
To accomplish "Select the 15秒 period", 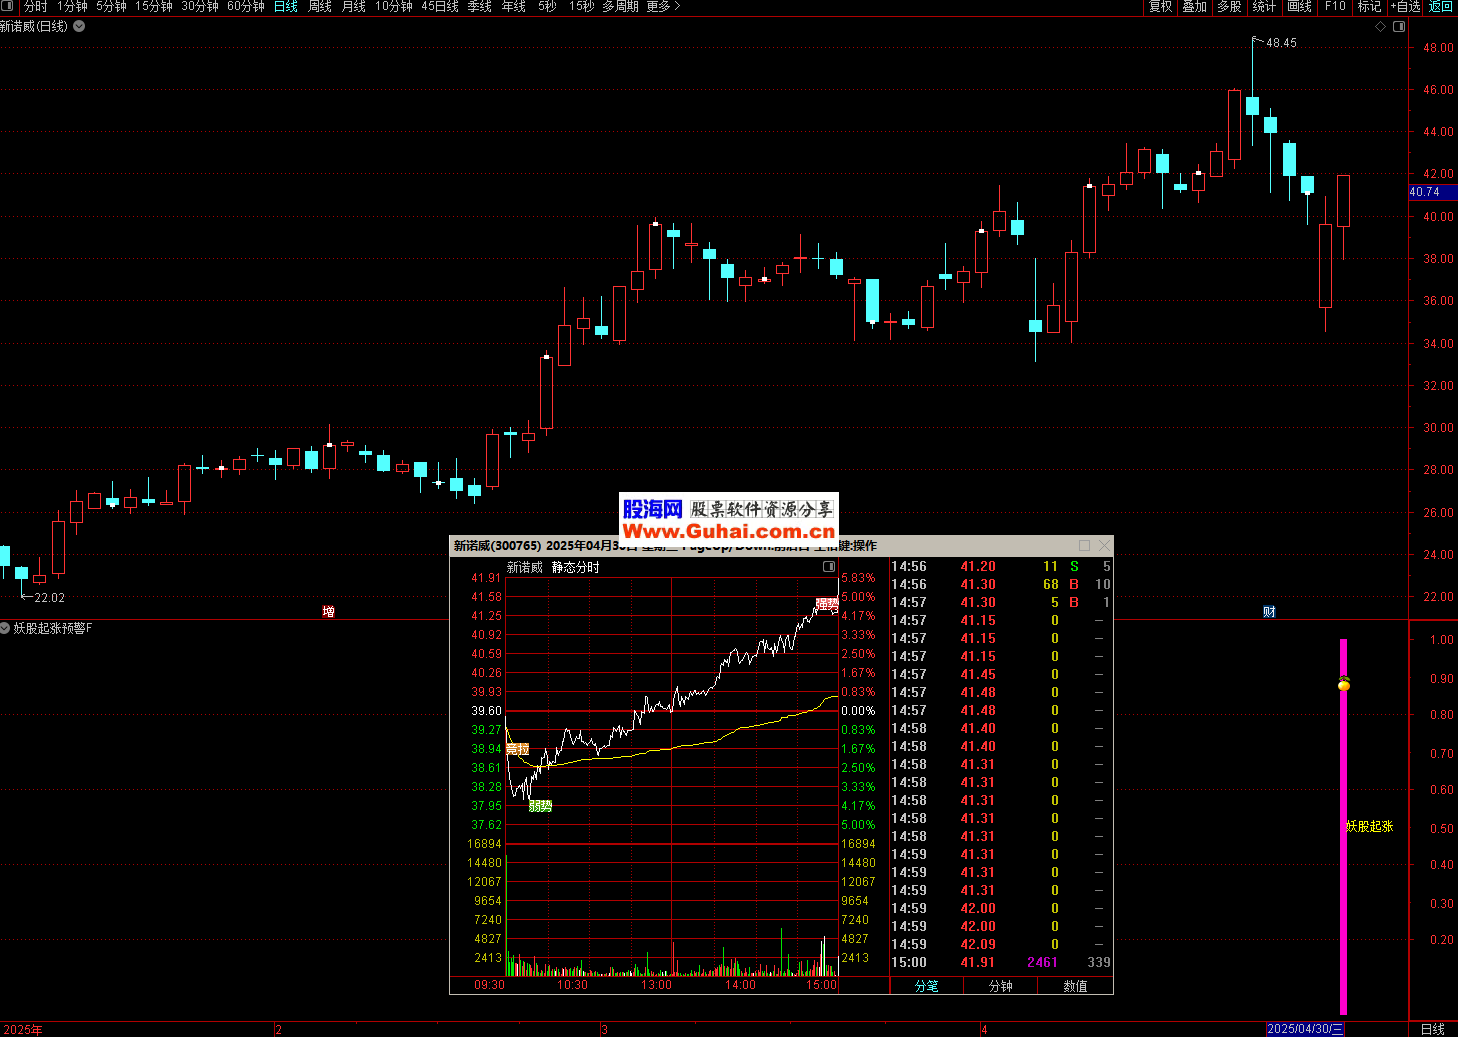I will point(581,6).
